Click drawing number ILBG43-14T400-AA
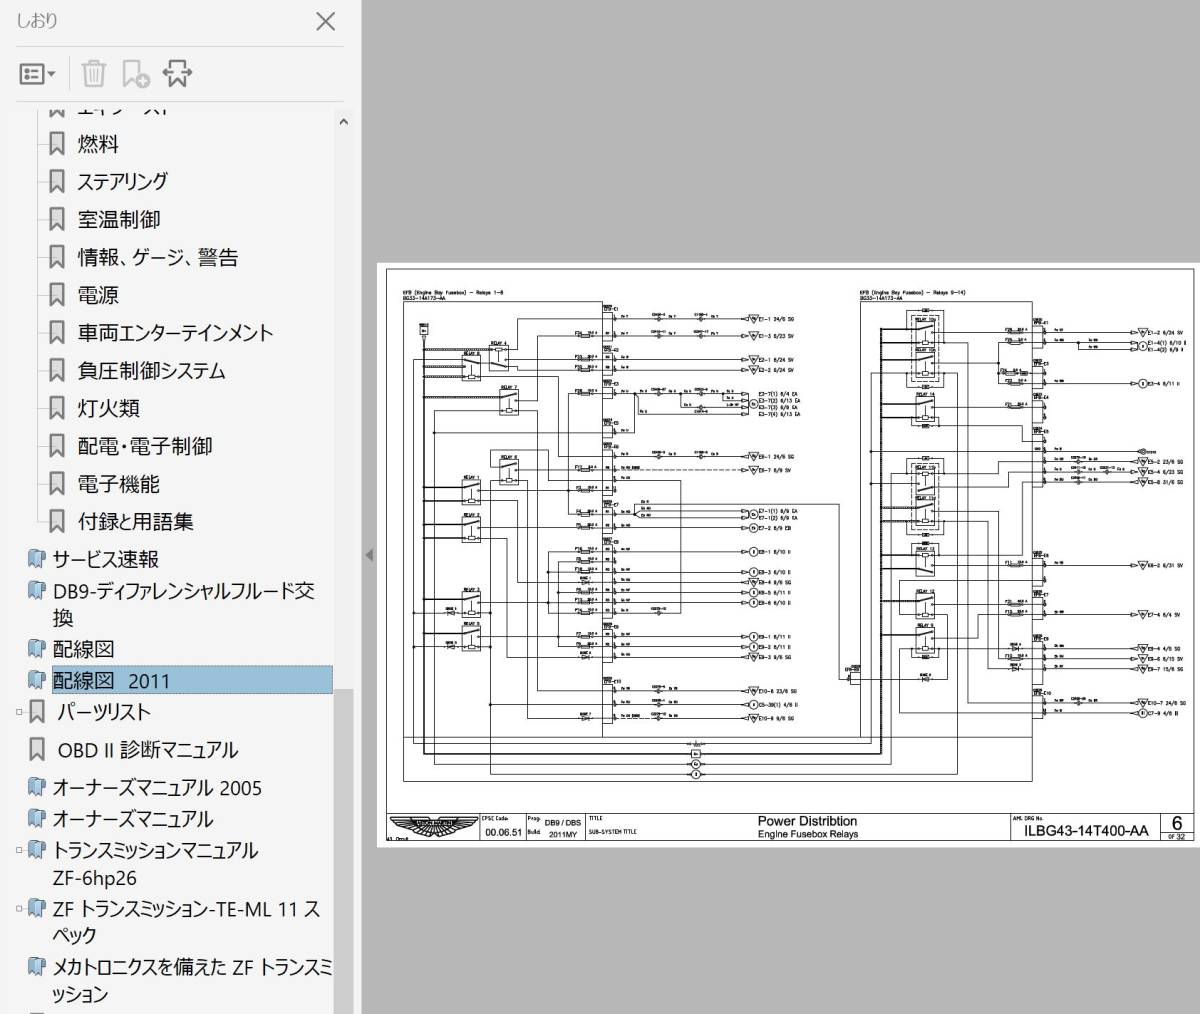This screenshot has height=1014, width=1200. click(x=1086, y=831)
